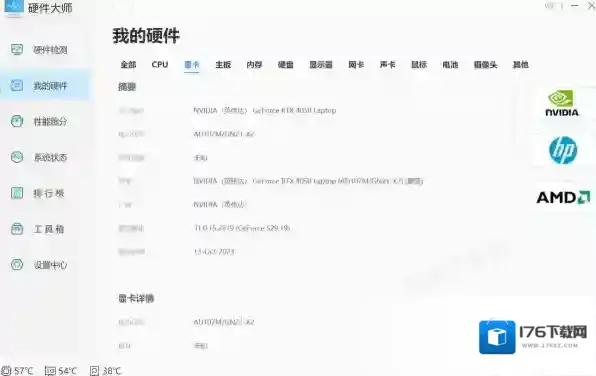Select the 我的硬件 sidebar icon
596x376 pixels.
pos(17,85)
